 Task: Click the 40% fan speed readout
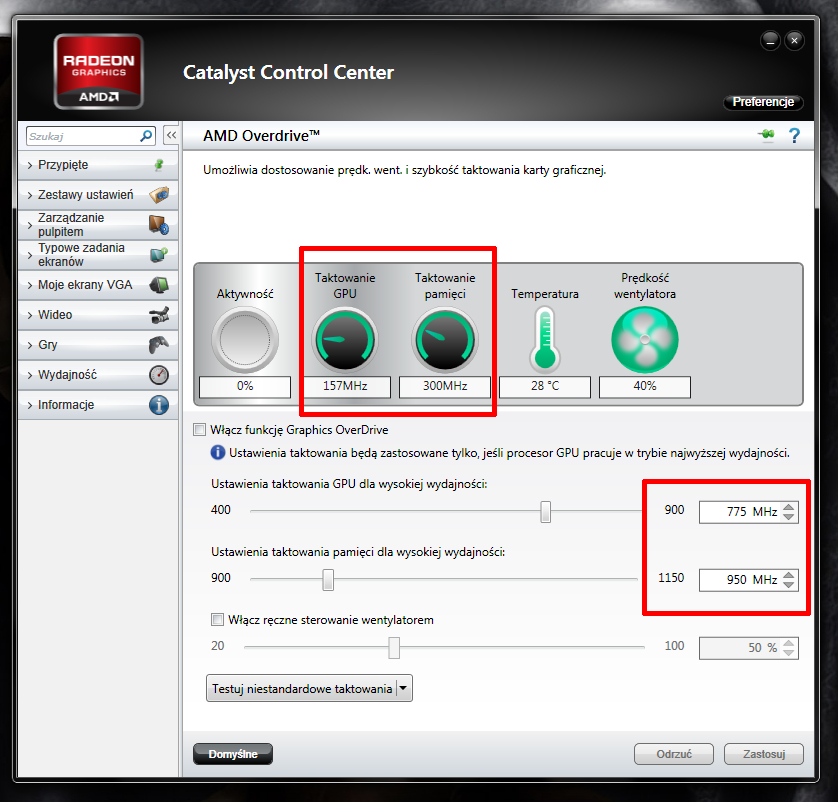point(645,386)
